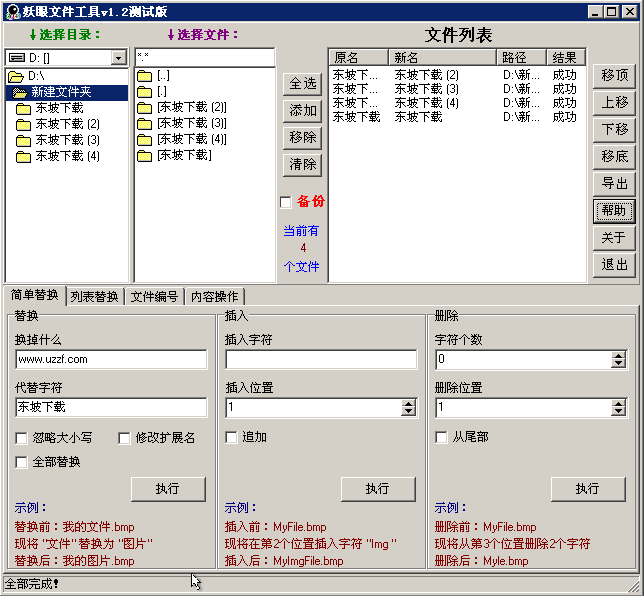Viewport: 644px width, 596px height.
Task: Click 执行 in the 替换 group
Action: [x=168, y=489]
